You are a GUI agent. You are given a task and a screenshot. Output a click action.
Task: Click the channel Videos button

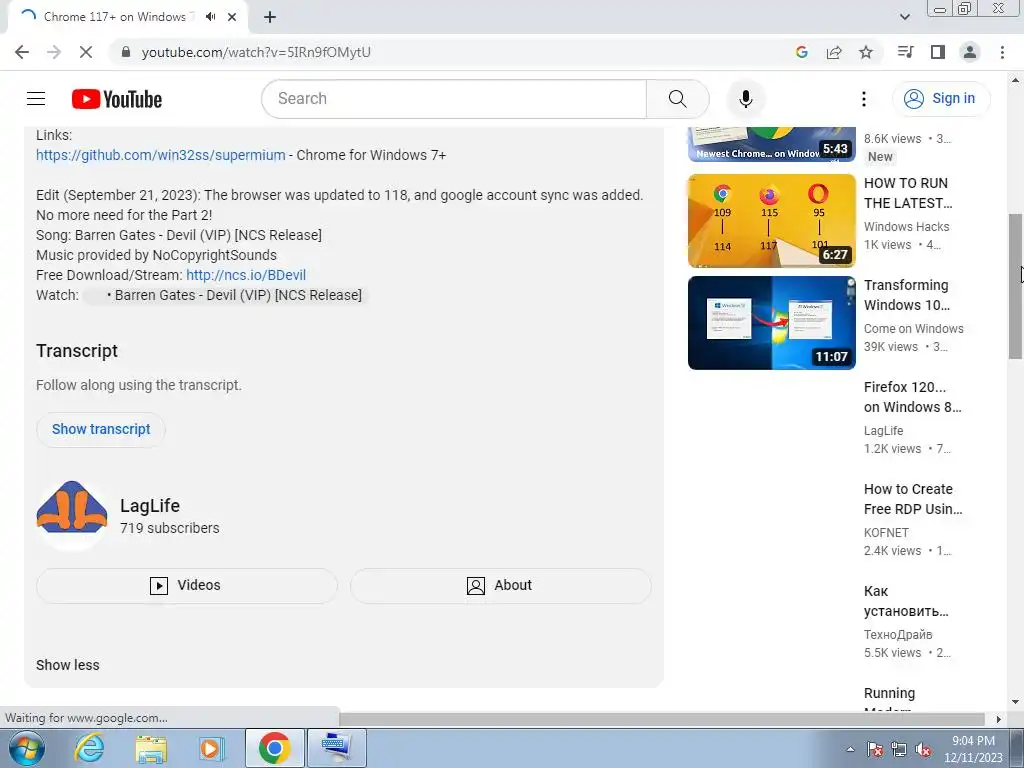click(187, 585)
